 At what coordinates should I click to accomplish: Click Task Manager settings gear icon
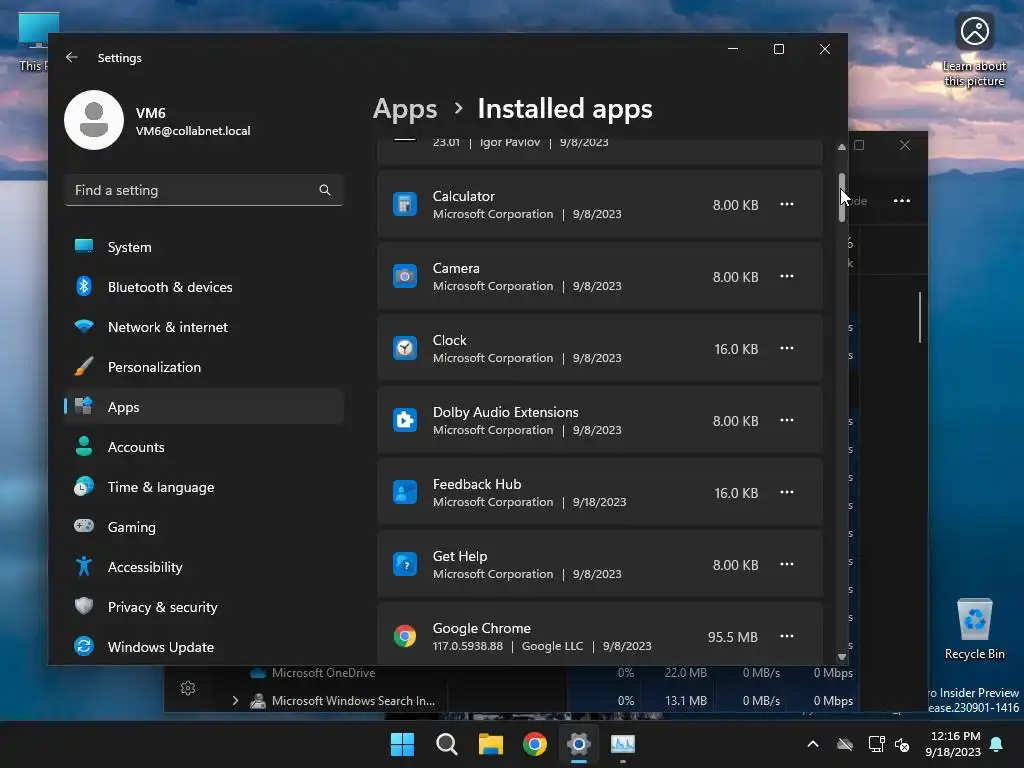tap(188, 688)
